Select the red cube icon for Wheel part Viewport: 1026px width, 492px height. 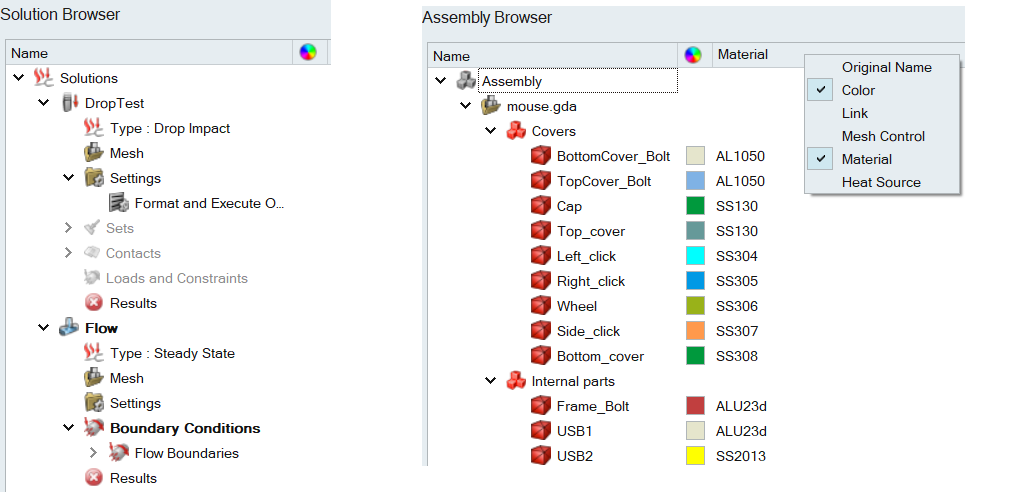click(541, 306)
